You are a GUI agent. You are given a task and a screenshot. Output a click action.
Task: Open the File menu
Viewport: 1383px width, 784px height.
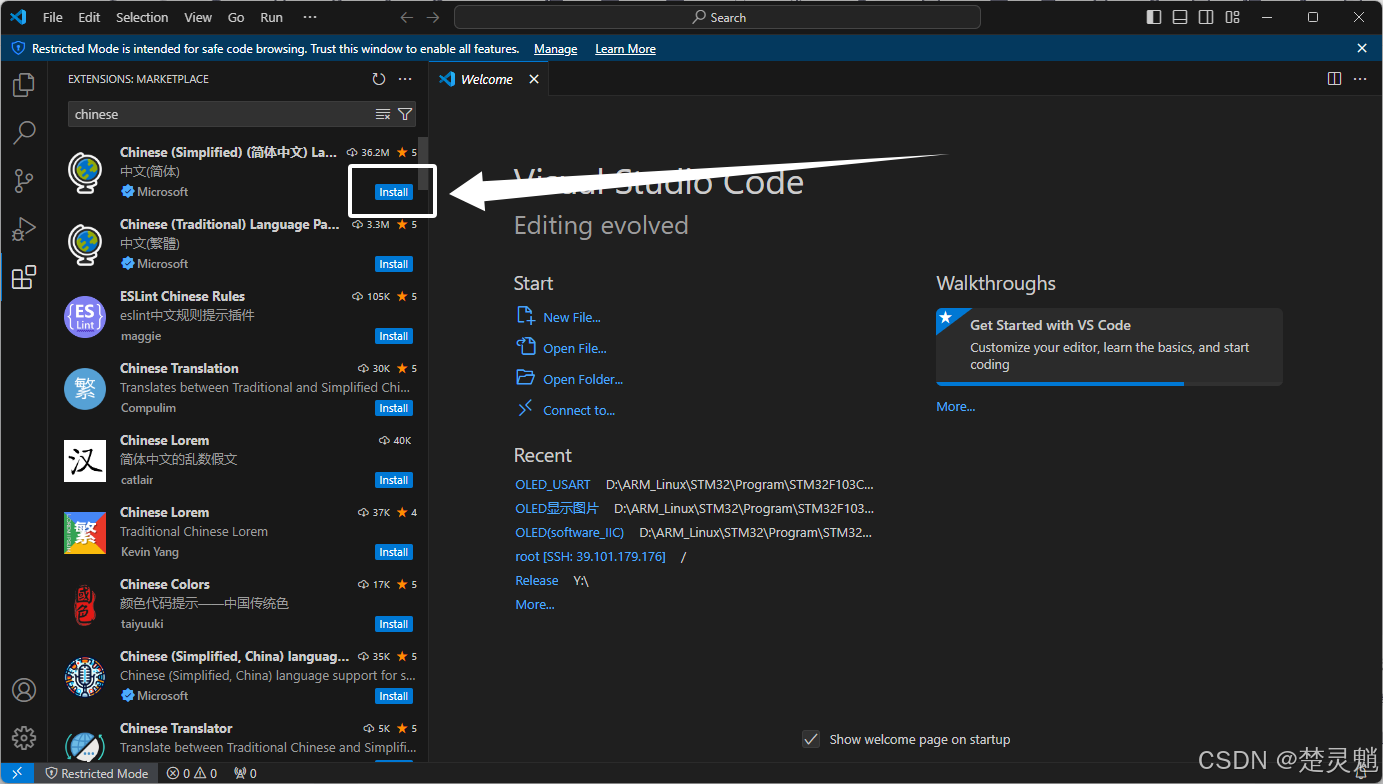click(53, 17)
